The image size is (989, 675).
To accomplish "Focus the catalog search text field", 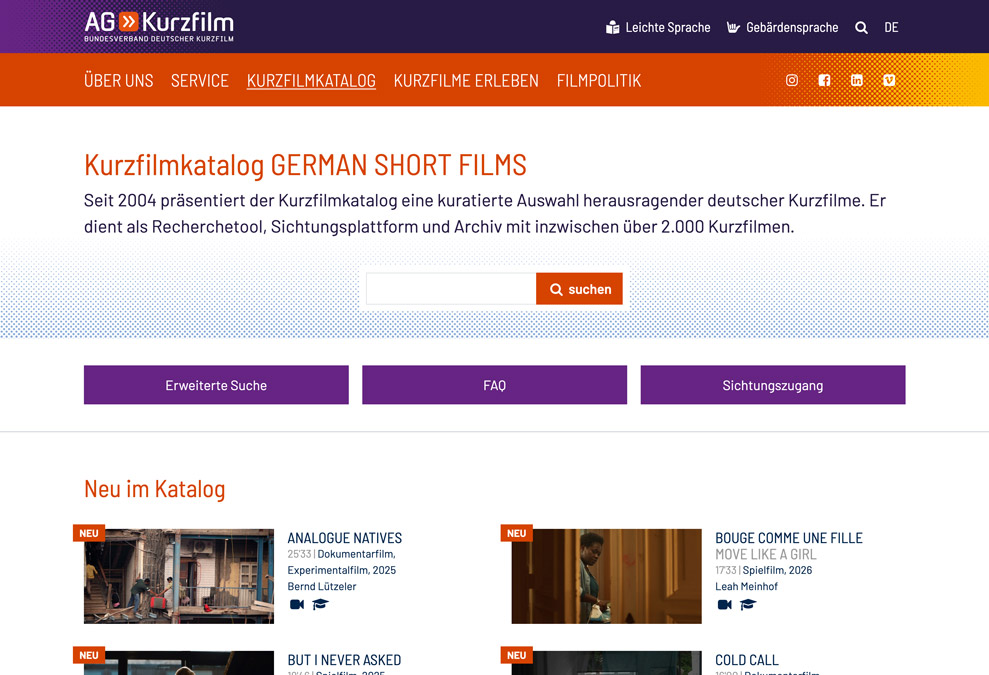I will [451, 289].
